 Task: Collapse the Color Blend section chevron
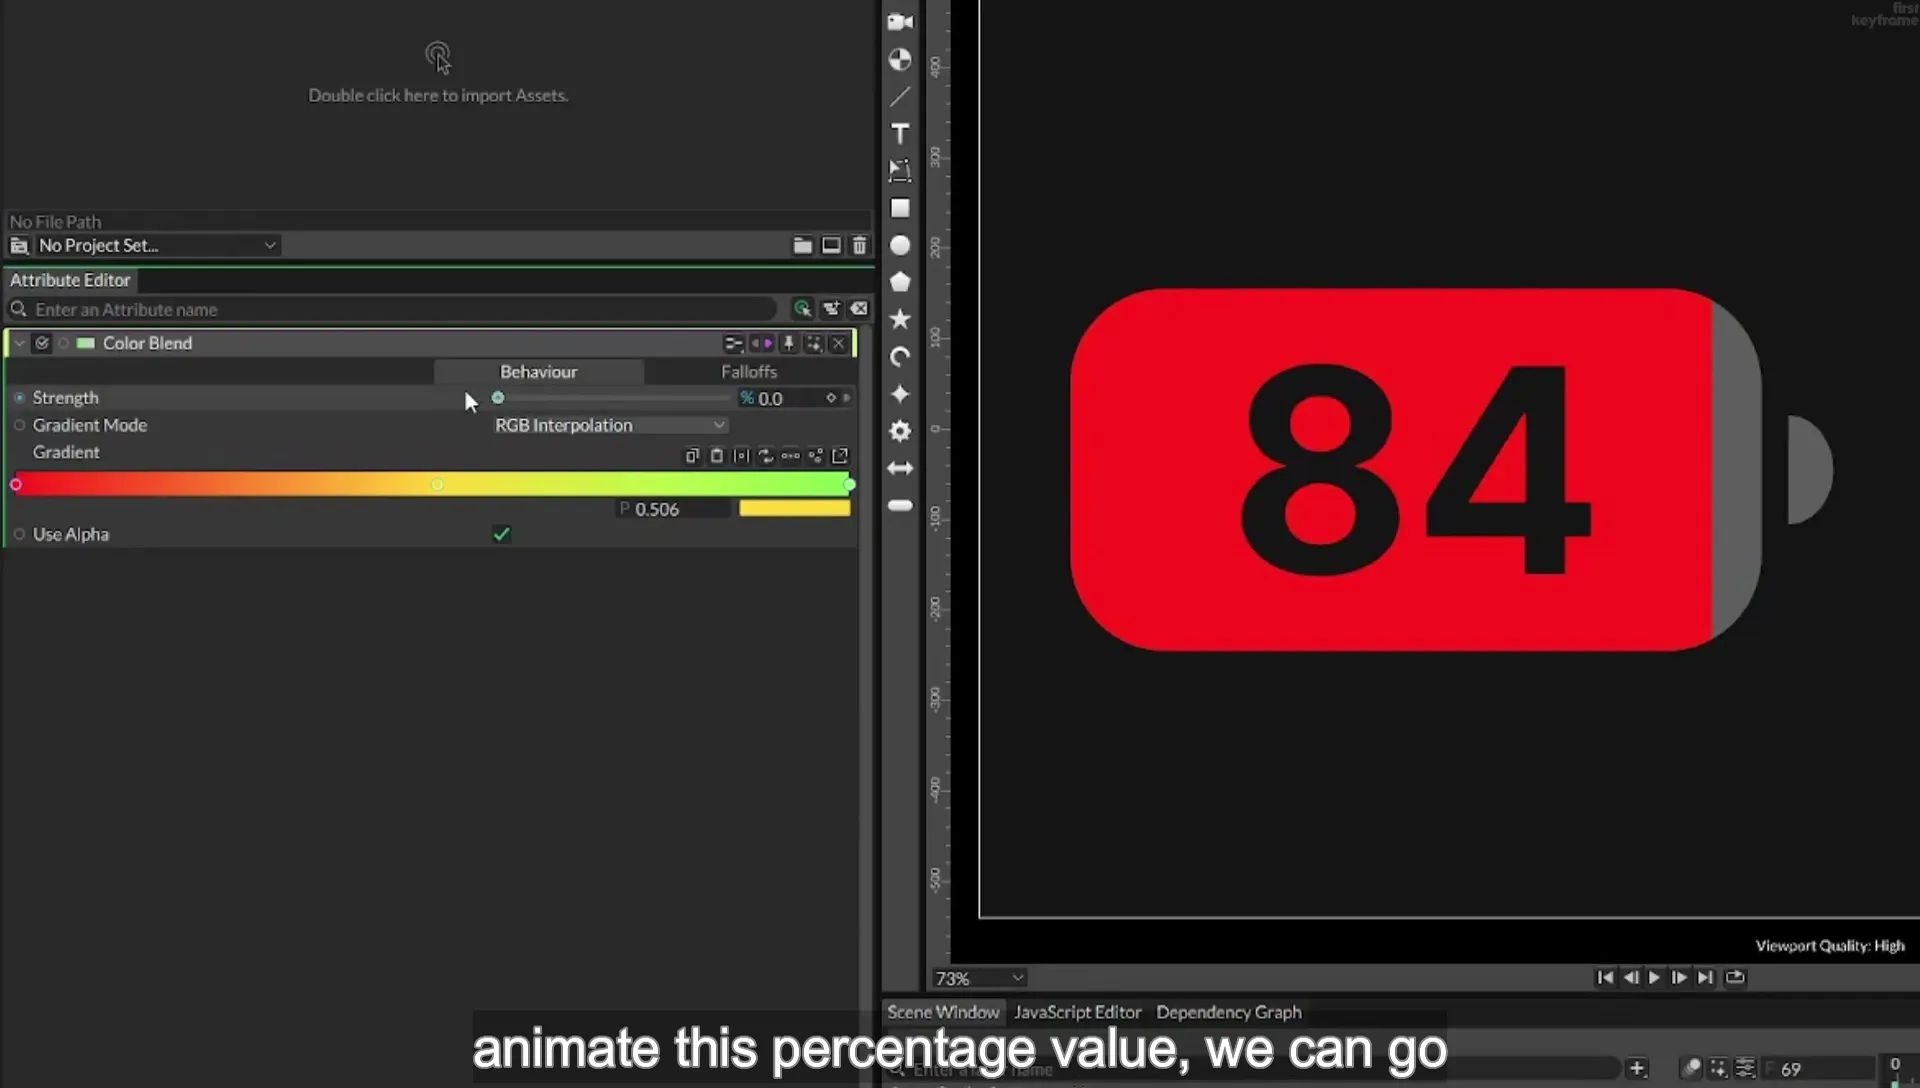point(19,343)
